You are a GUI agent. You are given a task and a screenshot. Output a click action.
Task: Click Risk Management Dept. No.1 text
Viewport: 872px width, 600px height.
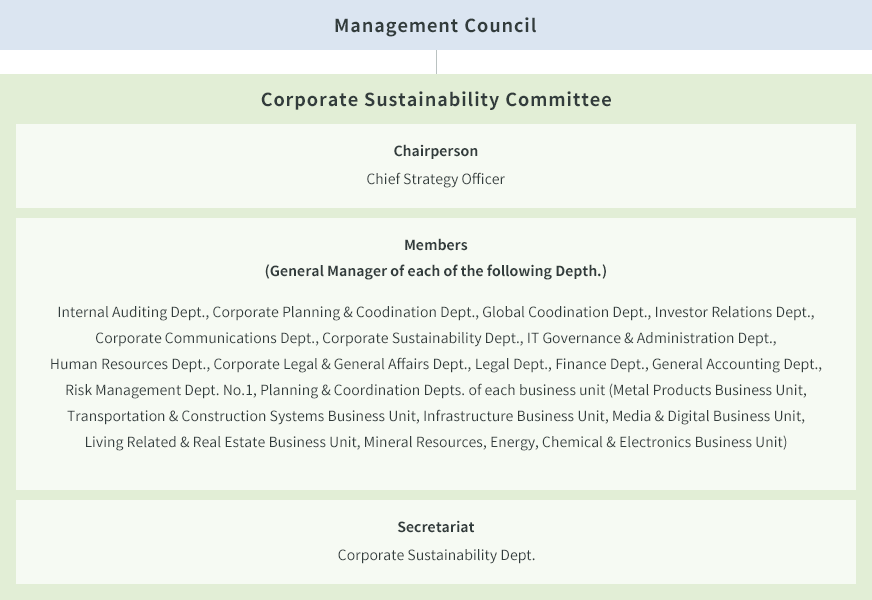[x=160, y=390]
